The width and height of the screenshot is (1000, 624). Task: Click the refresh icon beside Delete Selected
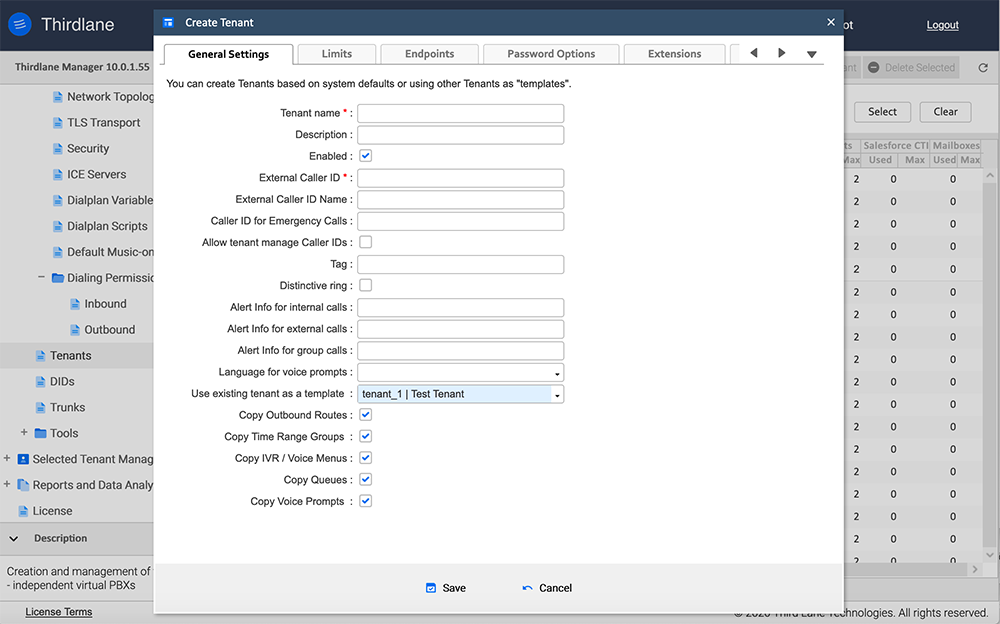point(983,68)
